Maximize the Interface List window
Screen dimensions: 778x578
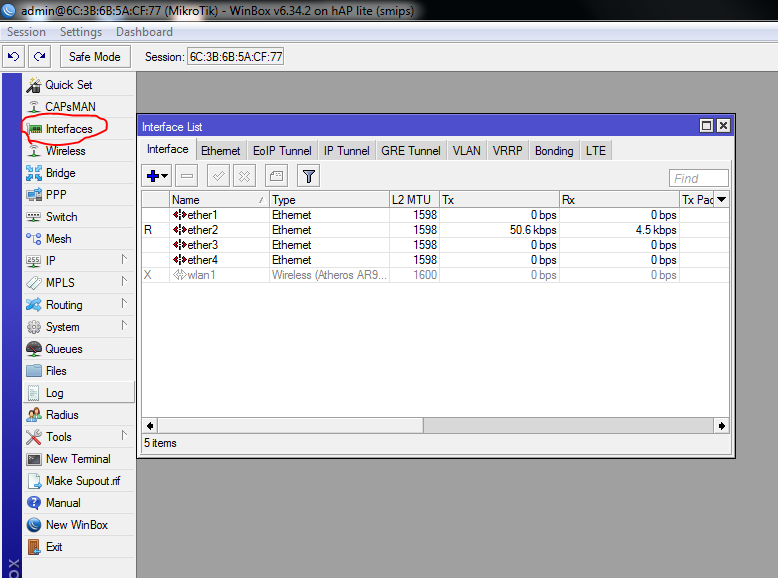pyautogui.click(x=706, y=126)
